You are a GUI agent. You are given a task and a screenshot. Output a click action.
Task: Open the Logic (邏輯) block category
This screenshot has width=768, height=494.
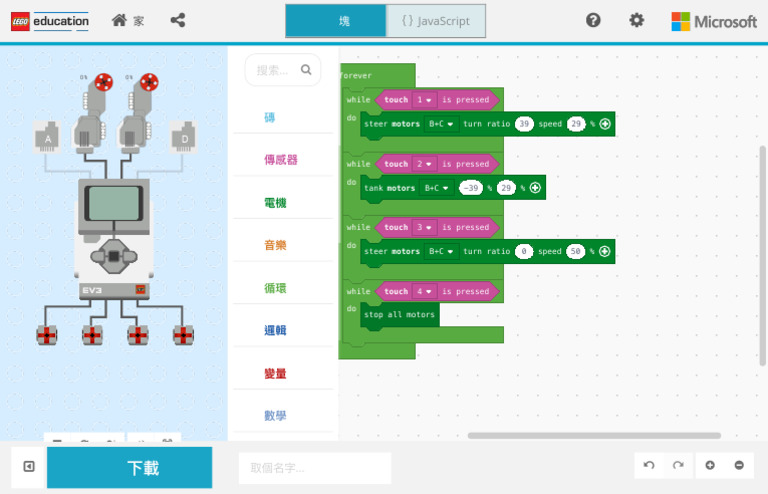[x=283, y=330]
